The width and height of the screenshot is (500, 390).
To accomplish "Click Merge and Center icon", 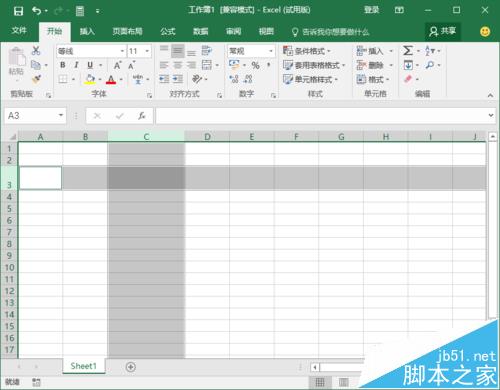I will point(207,65).
